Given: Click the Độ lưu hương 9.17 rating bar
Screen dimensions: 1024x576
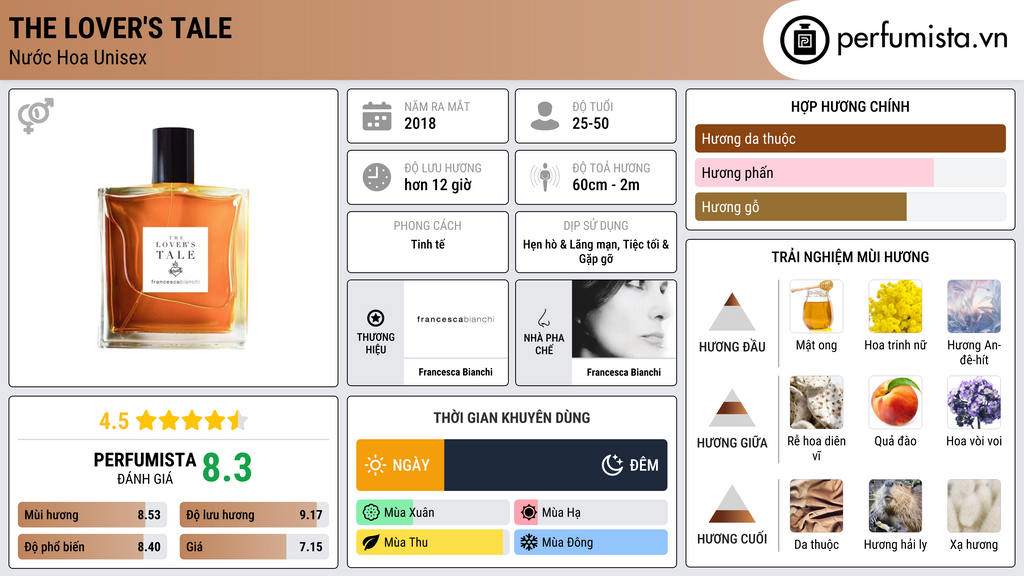Looking at the screenshot, I should point(254,515).
